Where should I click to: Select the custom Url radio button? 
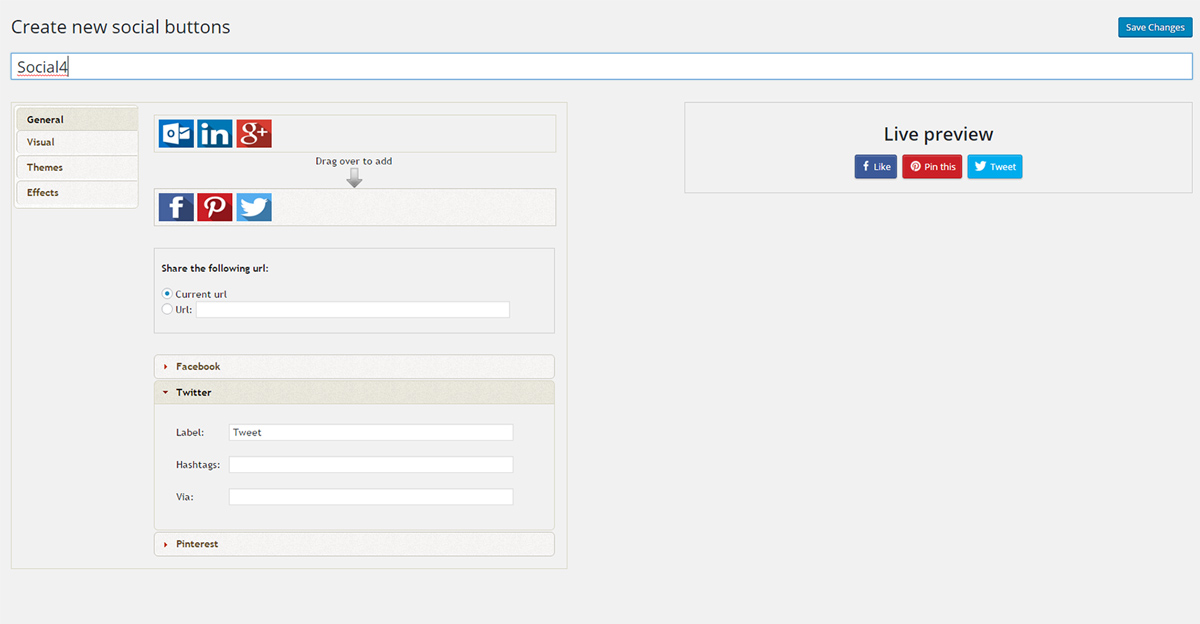click(167, 310)
